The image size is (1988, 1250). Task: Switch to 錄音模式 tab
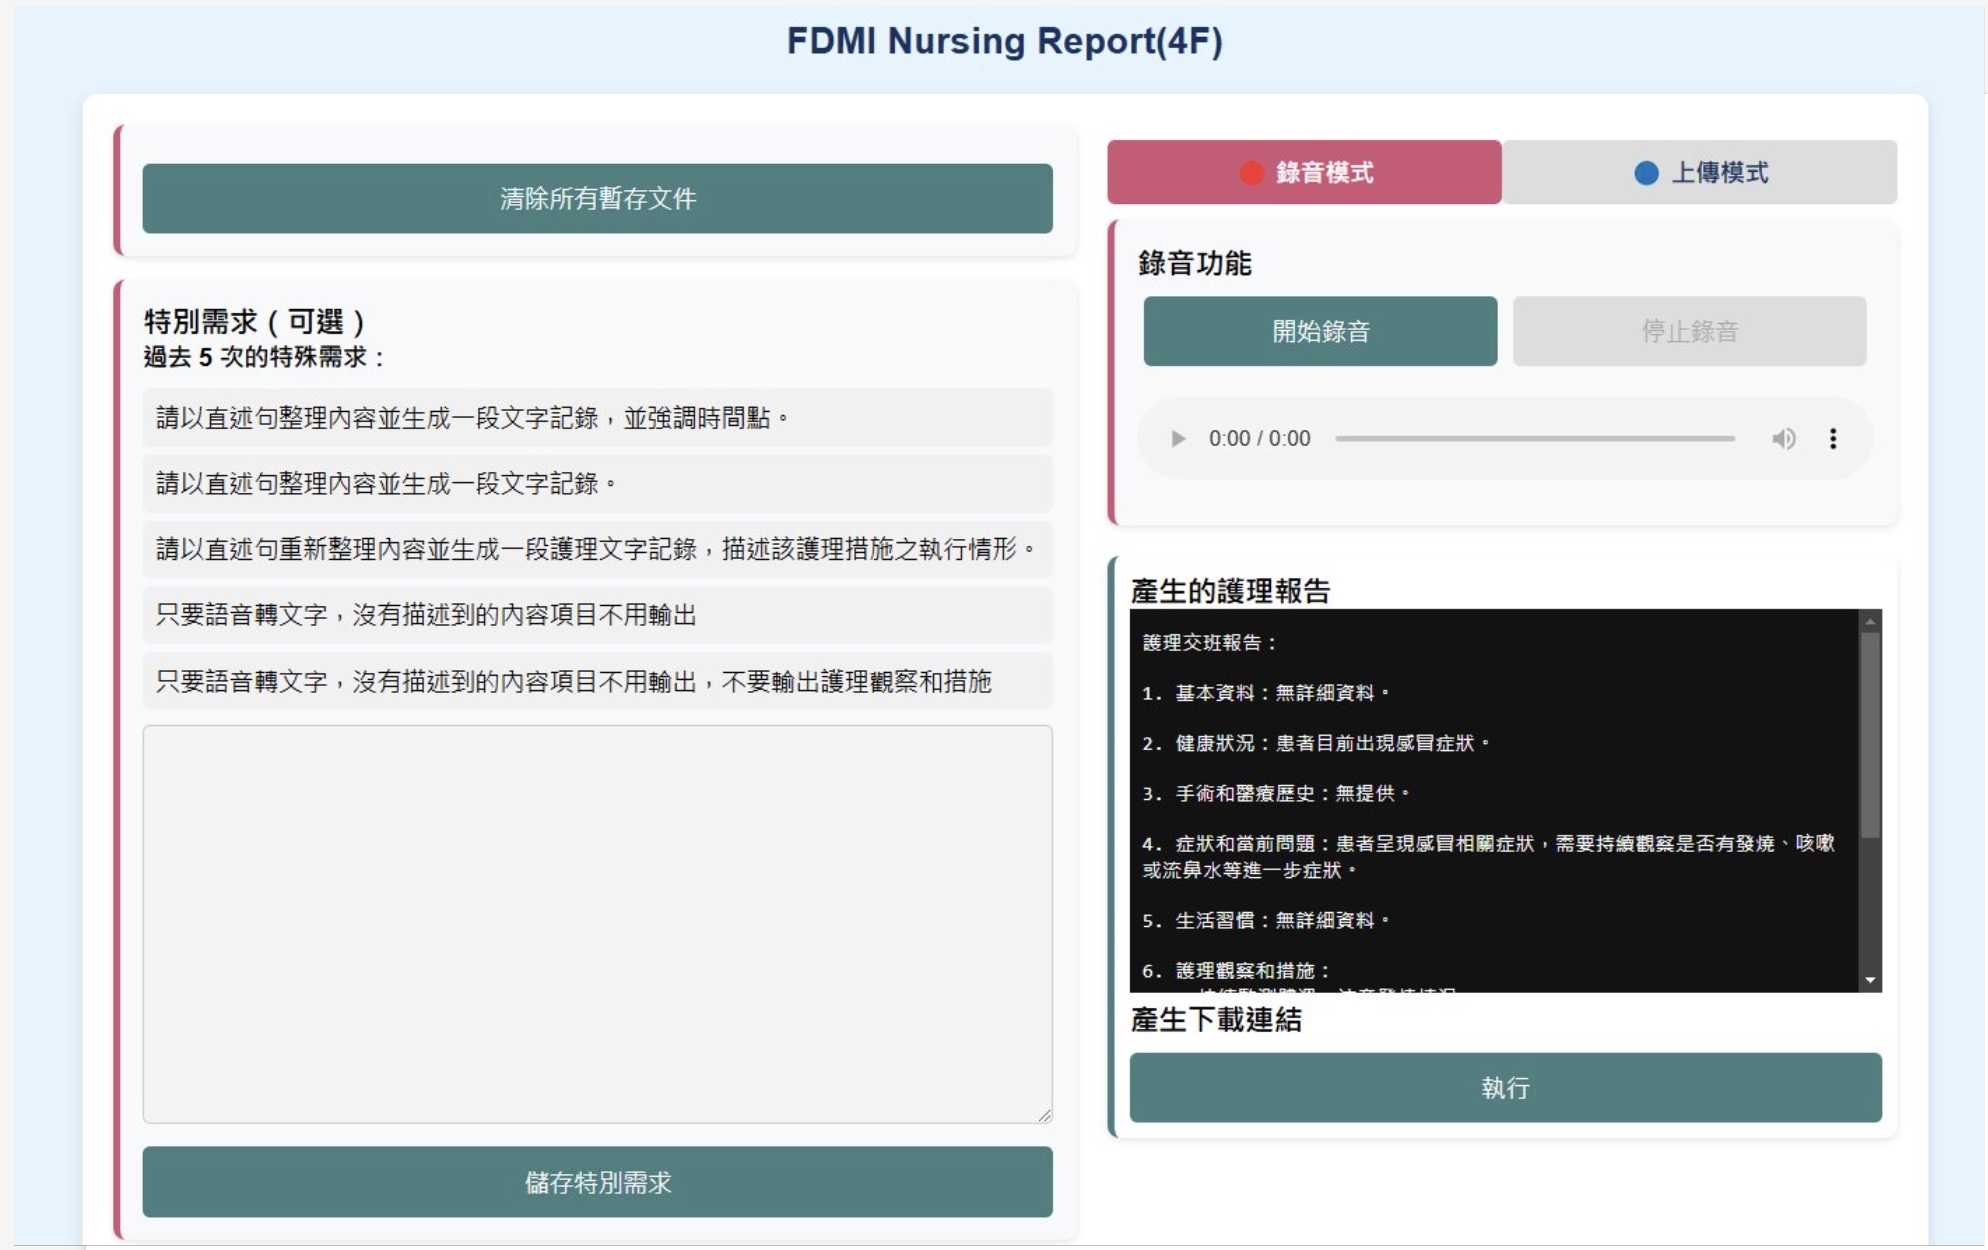(1304, 172)
